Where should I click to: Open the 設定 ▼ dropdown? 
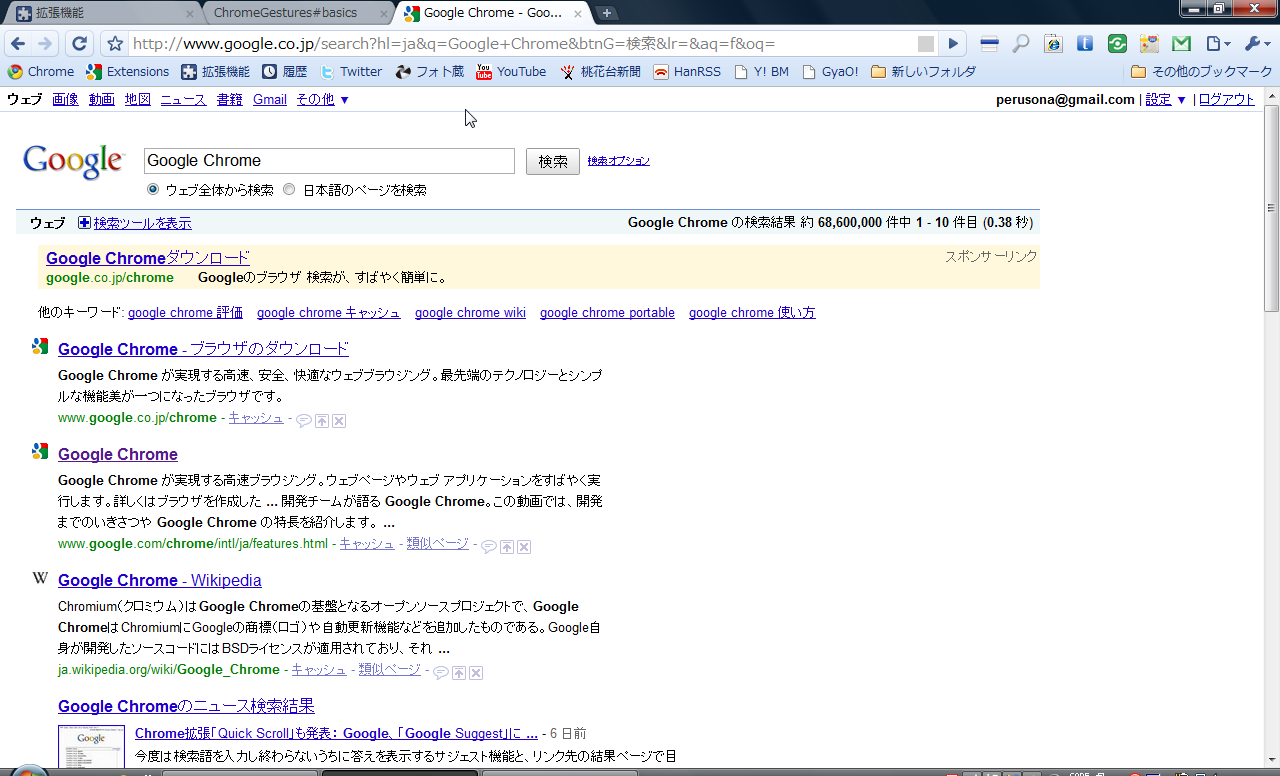(x=1166, y=99)
